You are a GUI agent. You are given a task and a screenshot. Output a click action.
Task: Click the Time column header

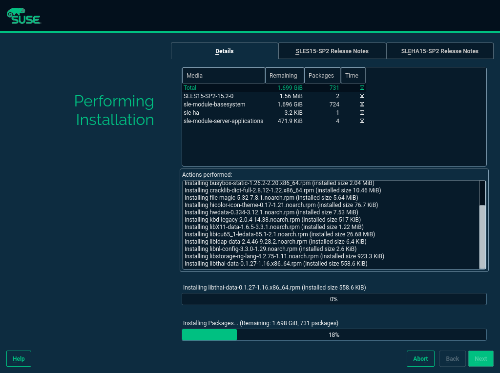tap(353, 75)
